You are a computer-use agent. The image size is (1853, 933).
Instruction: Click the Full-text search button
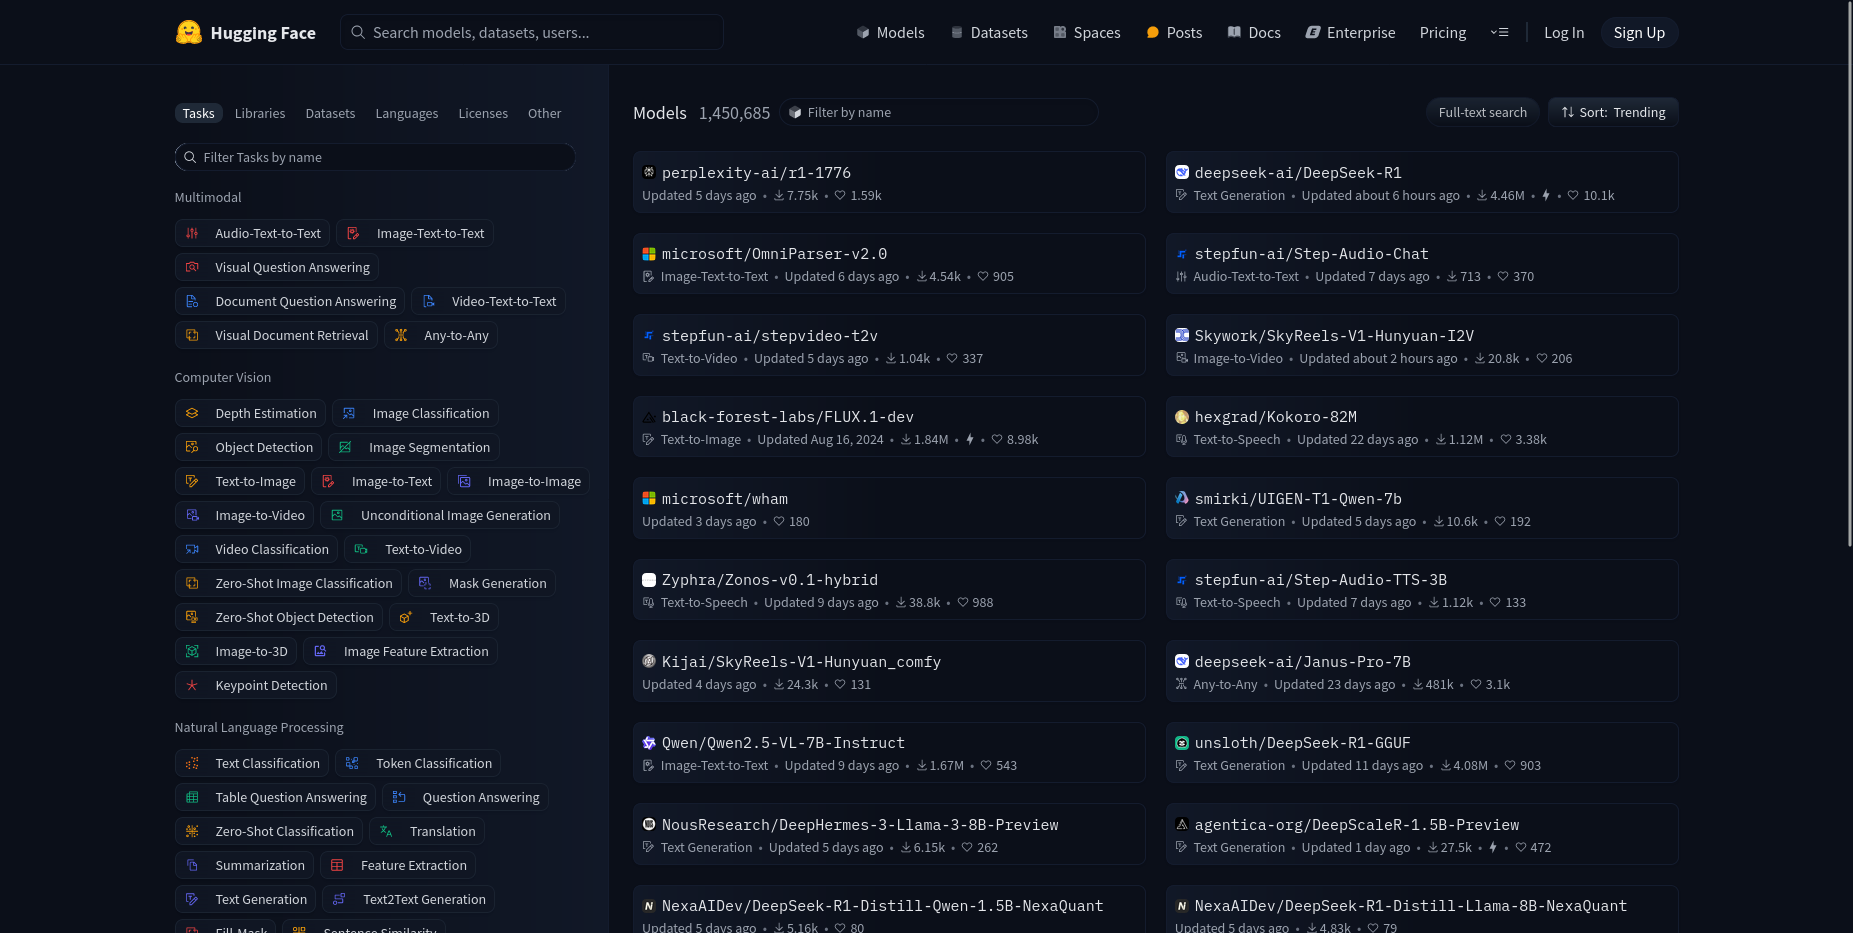[x=1482, y=112]
